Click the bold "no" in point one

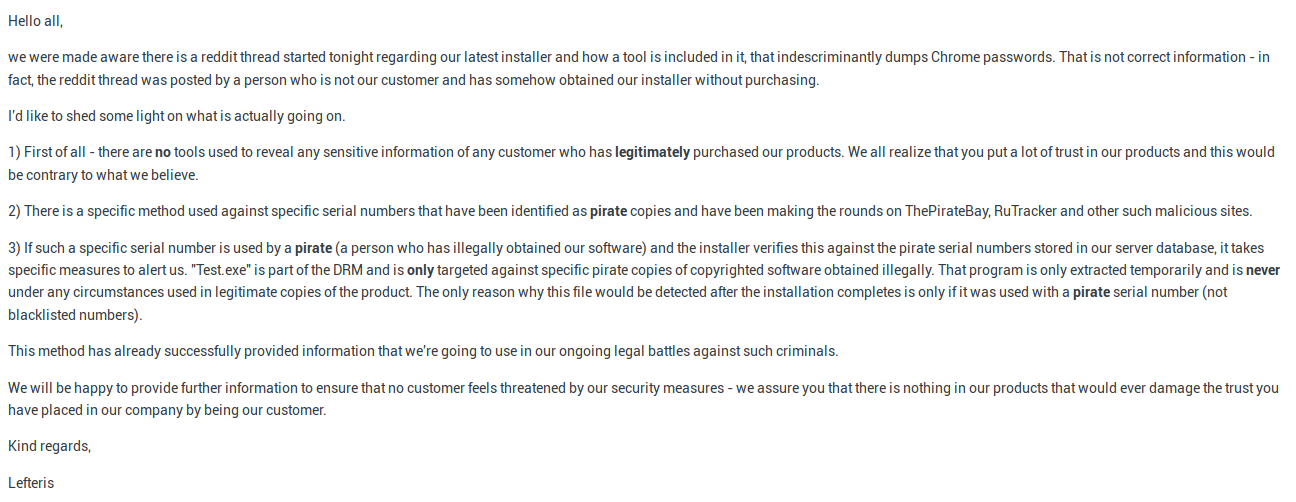[162, 152]
